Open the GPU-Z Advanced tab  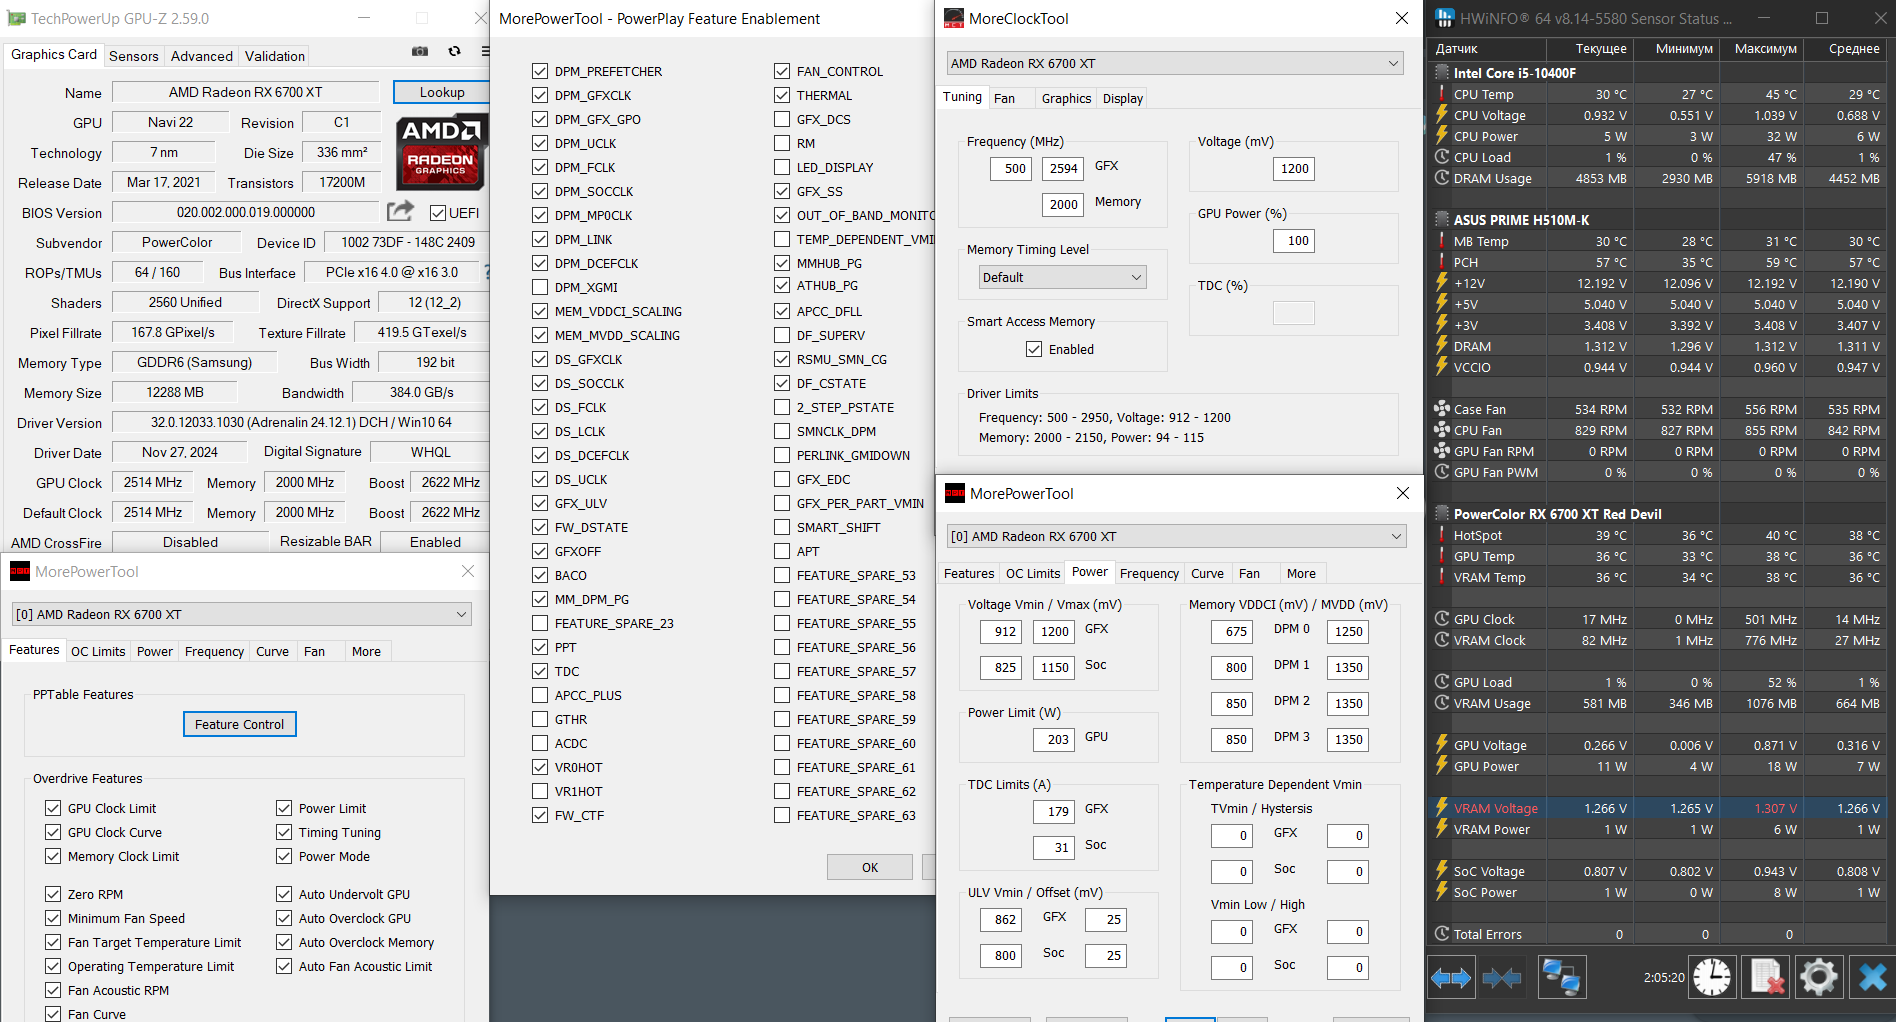point(202,56)
